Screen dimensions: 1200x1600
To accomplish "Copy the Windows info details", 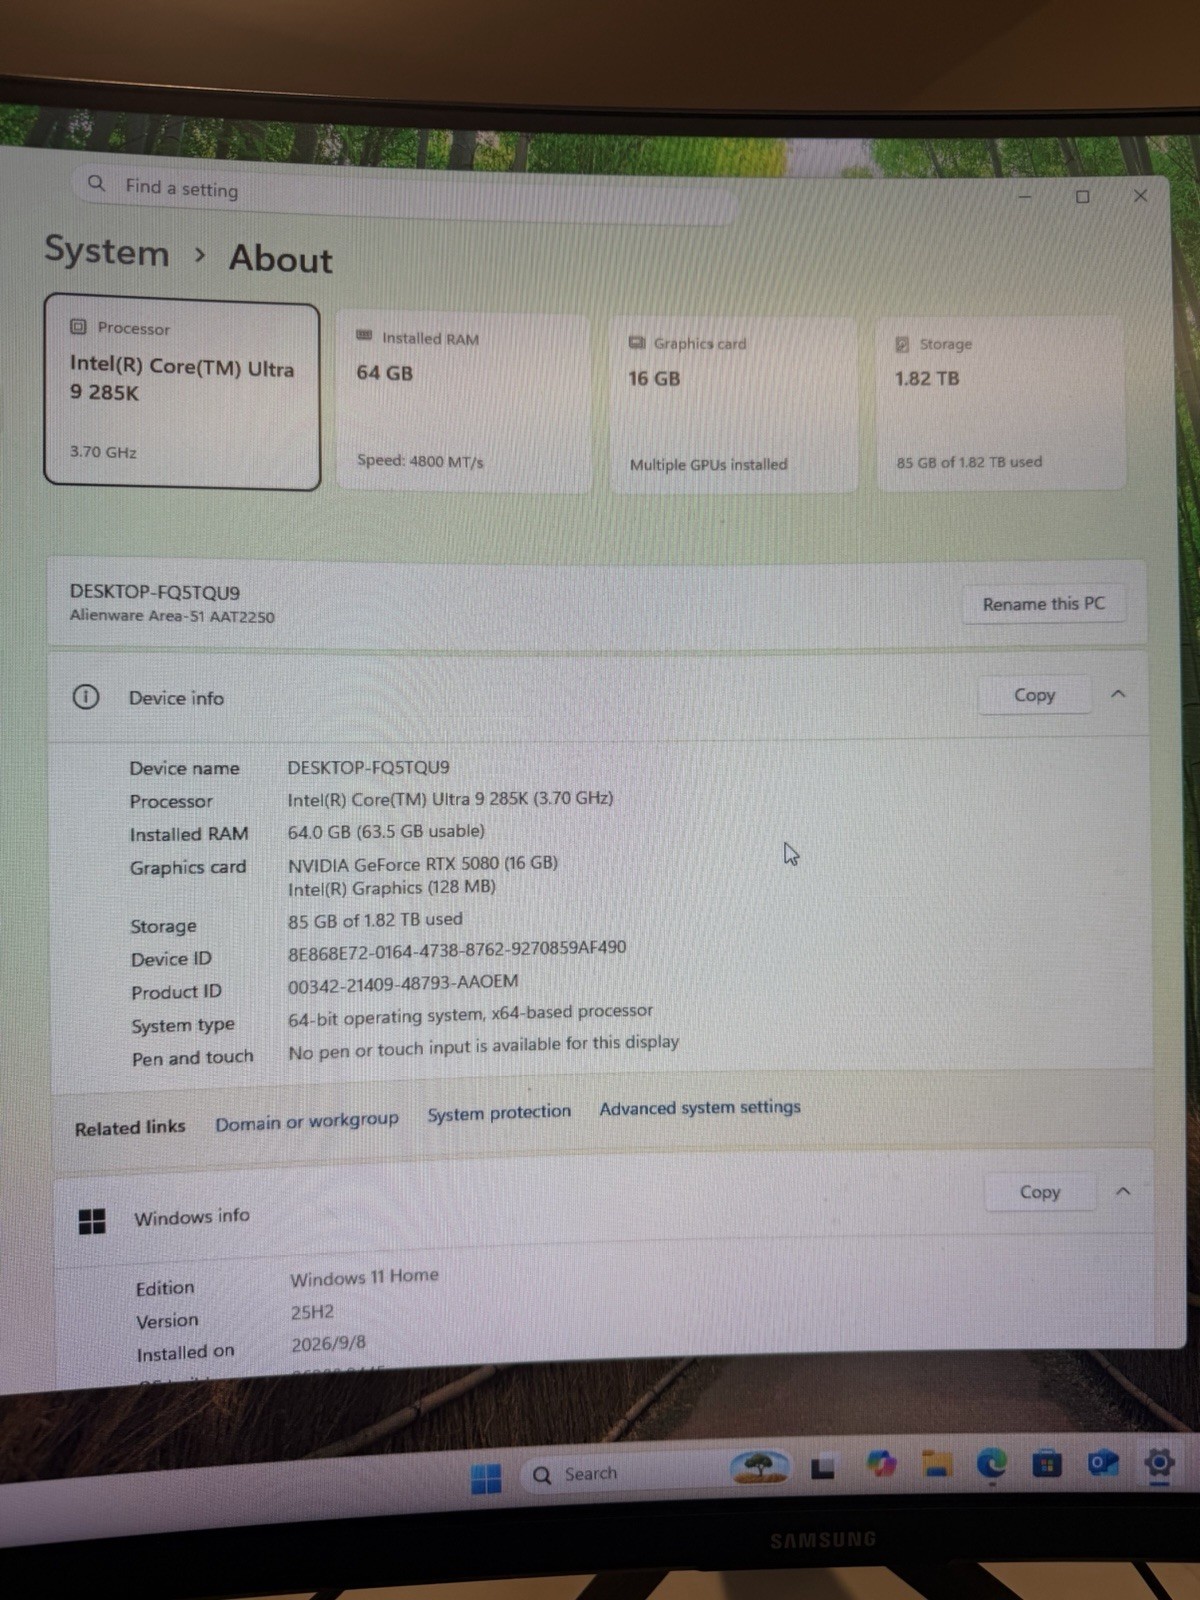I will [1040, 1192].
